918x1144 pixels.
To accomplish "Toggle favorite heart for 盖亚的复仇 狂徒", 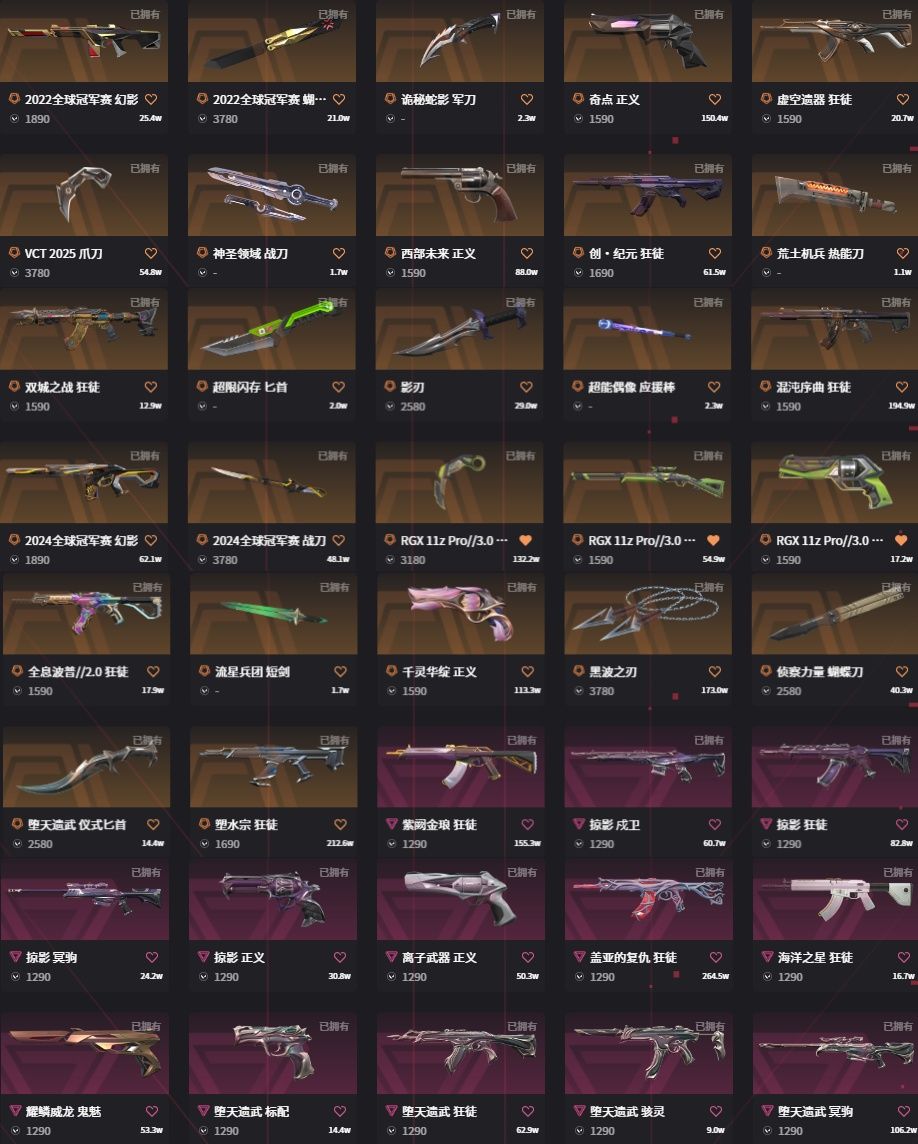I will point(716,957).
